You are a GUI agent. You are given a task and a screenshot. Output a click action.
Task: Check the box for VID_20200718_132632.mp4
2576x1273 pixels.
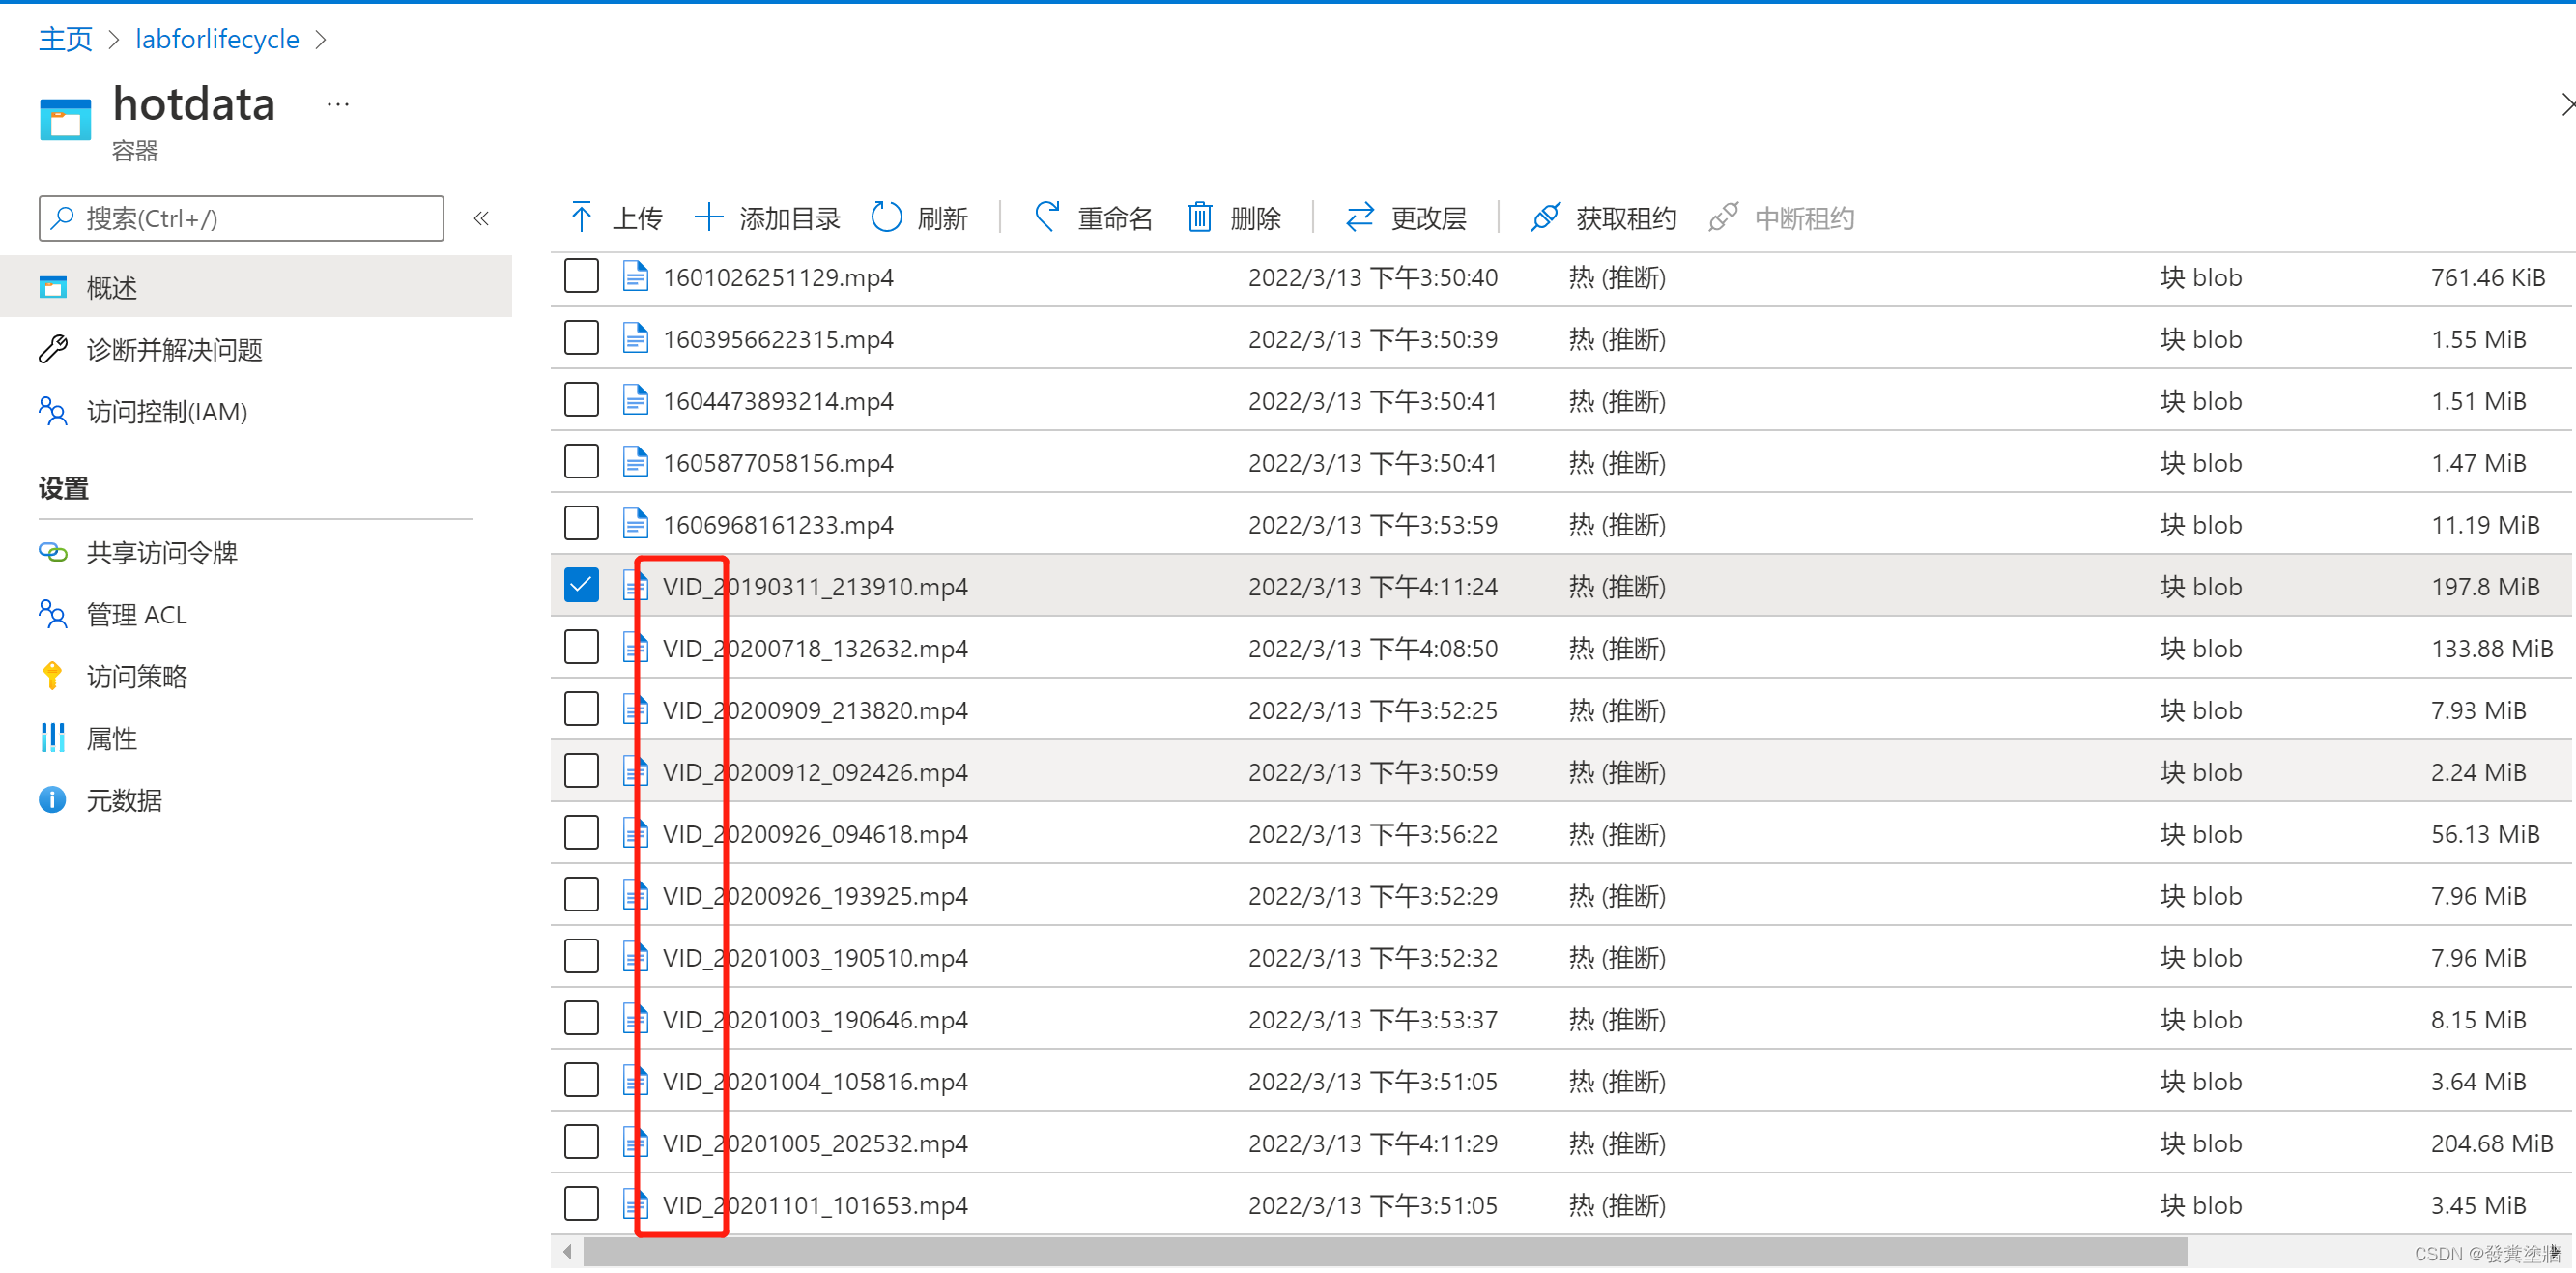point(581,647)
